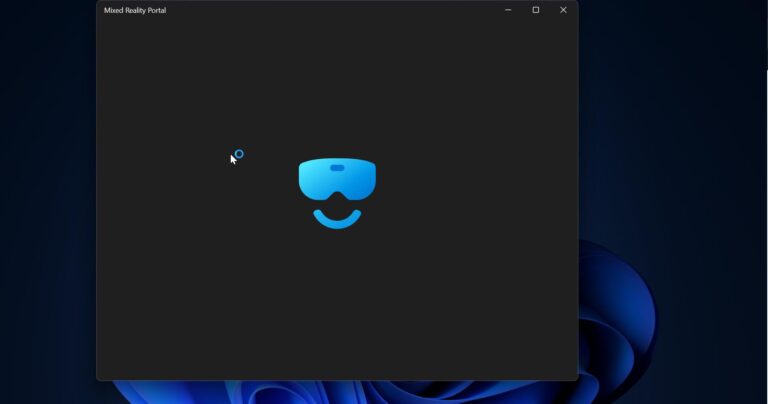
Task: Minimize the Mixed Reality Portal window
Action: 508,10
